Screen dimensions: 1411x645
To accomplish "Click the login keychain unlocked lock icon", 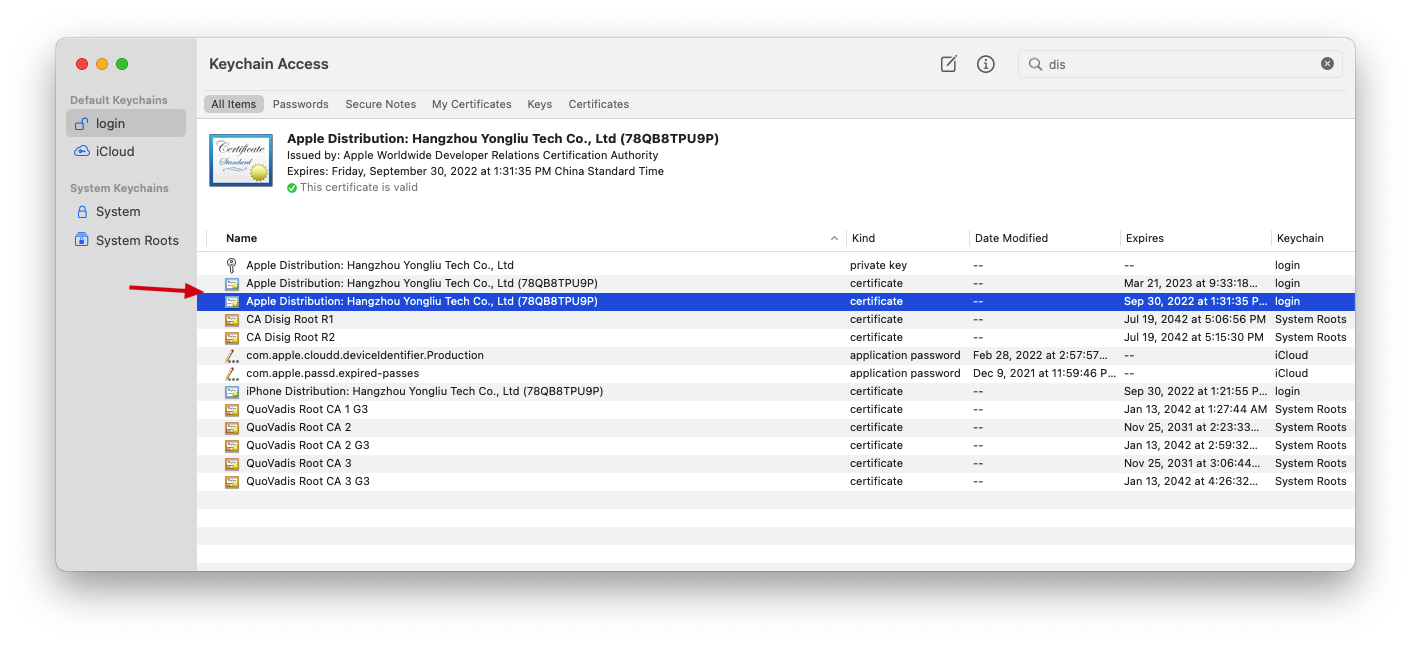I will [82, 123].
